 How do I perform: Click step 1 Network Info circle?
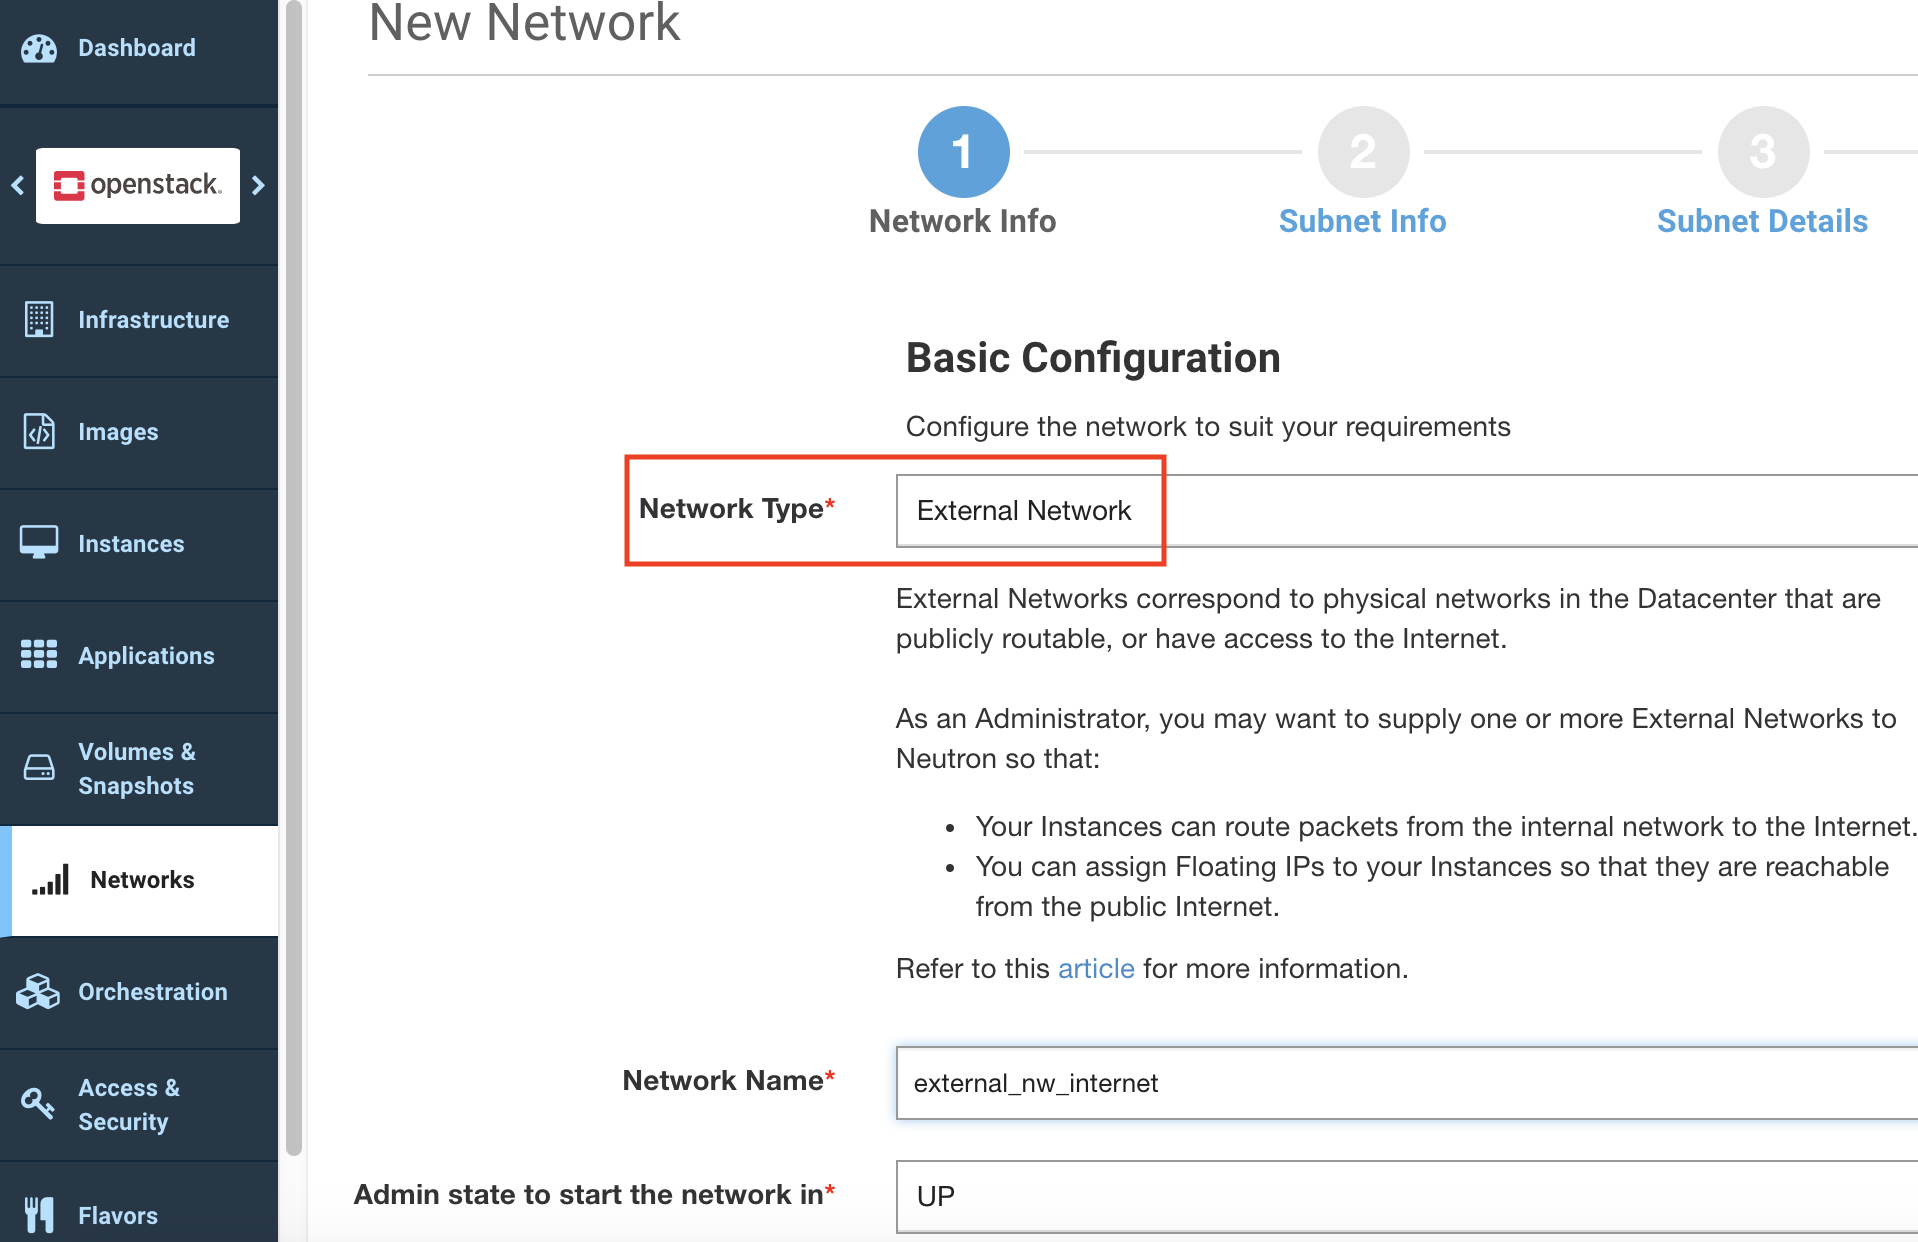point(963,153)
